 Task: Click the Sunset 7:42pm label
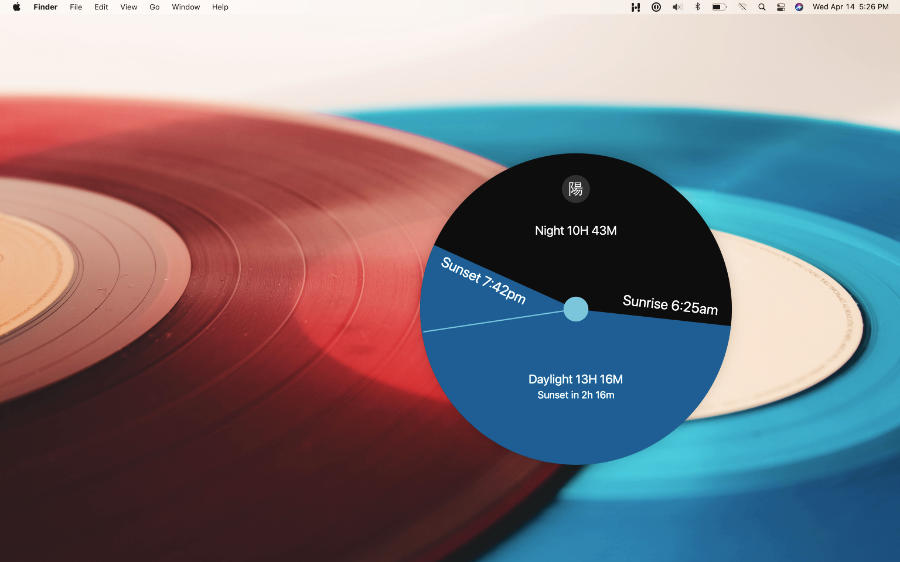(x=483, y=281)
